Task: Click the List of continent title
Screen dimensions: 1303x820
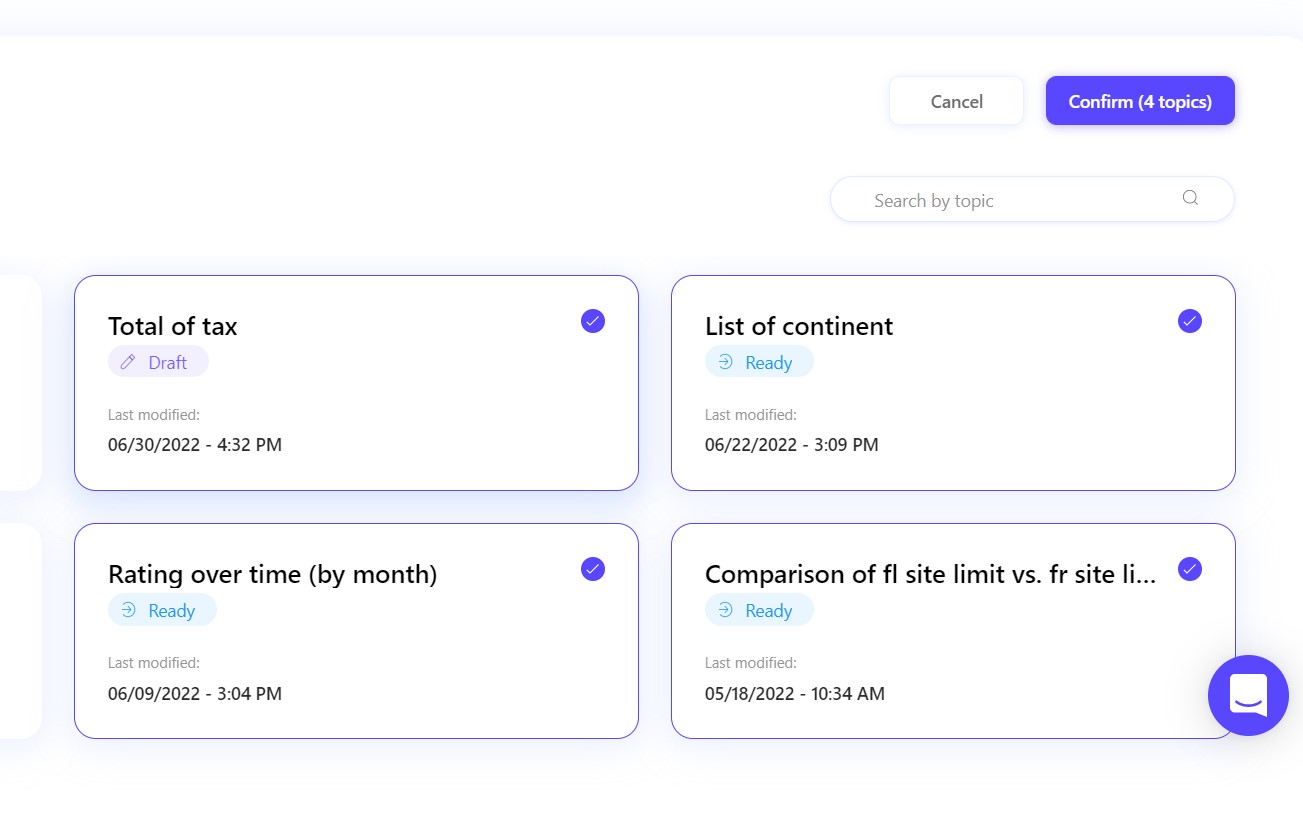Action: click(798, 326)
